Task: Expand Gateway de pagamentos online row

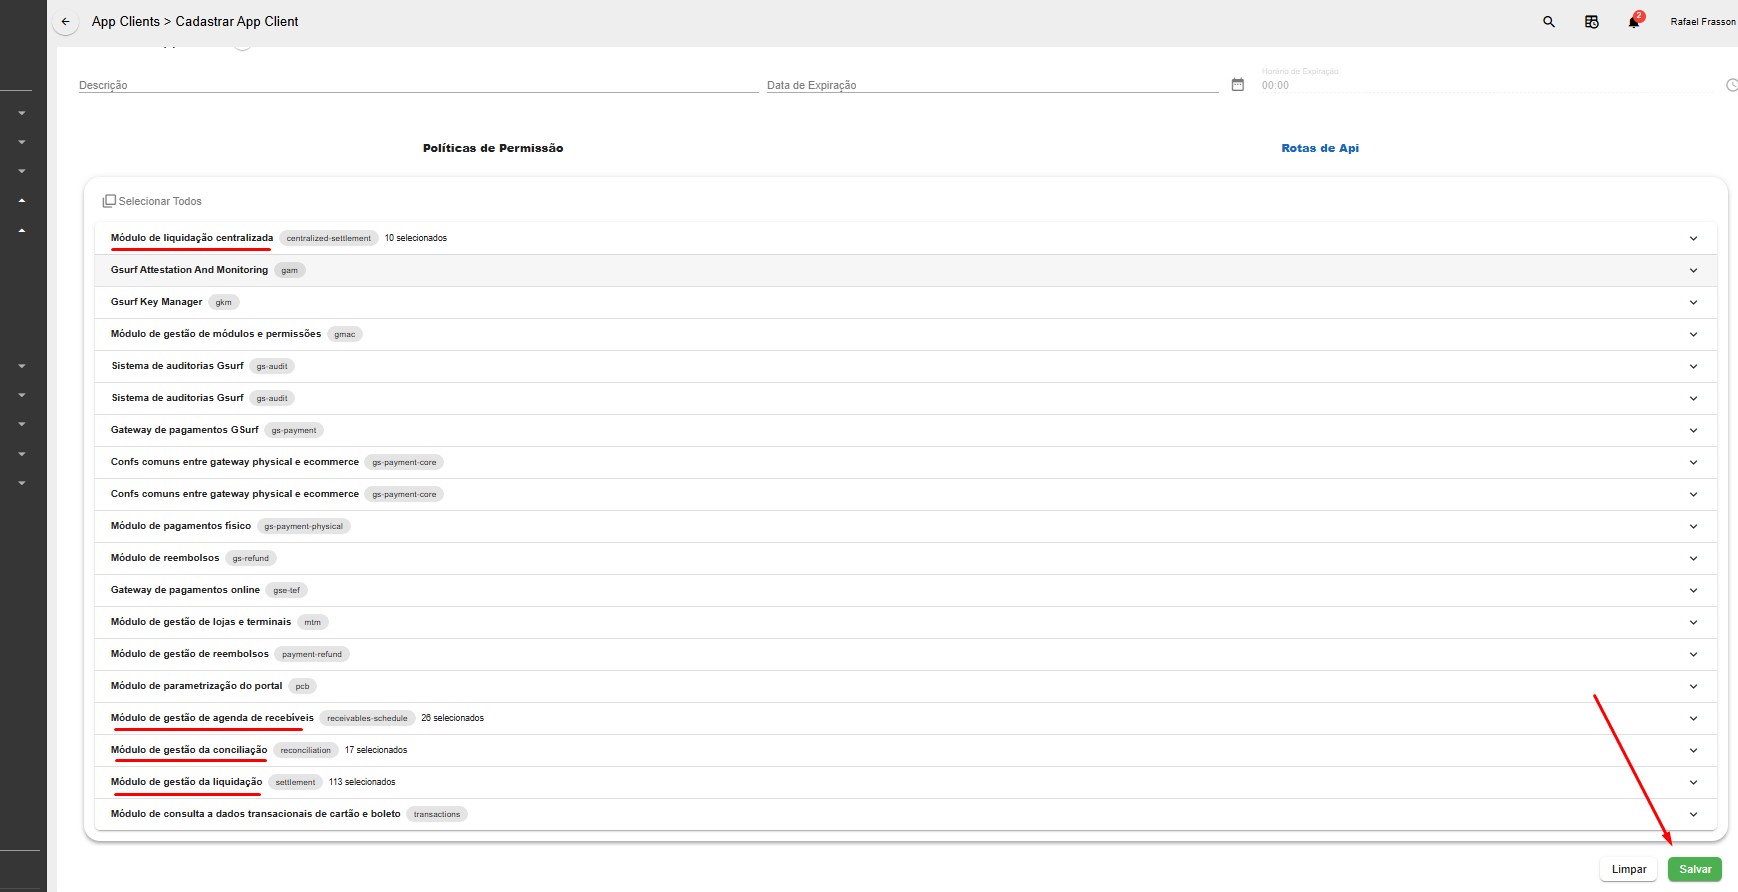Action: [x=1693, y=590]
